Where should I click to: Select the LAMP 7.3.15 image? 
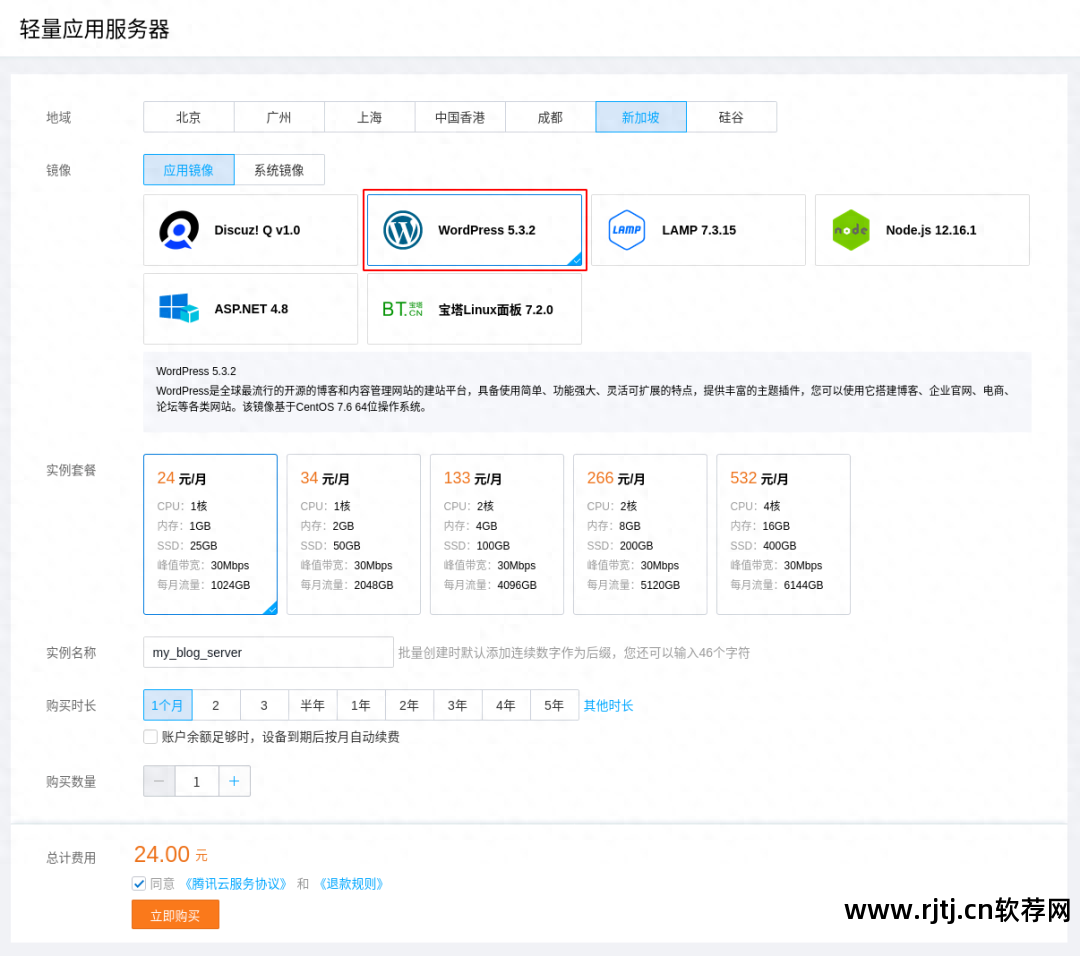(698, 229)
